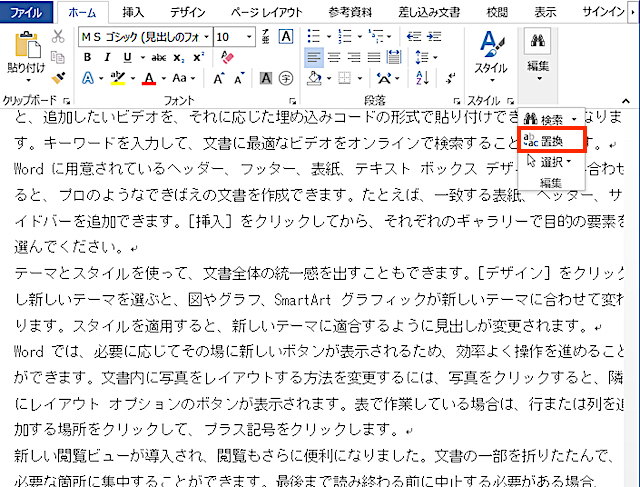Image resolution: width=640 pixels, height=487 pixels.
Task: Apply Center alignment to paragraph
Action: pyautogui.click(x=335, y=57)
